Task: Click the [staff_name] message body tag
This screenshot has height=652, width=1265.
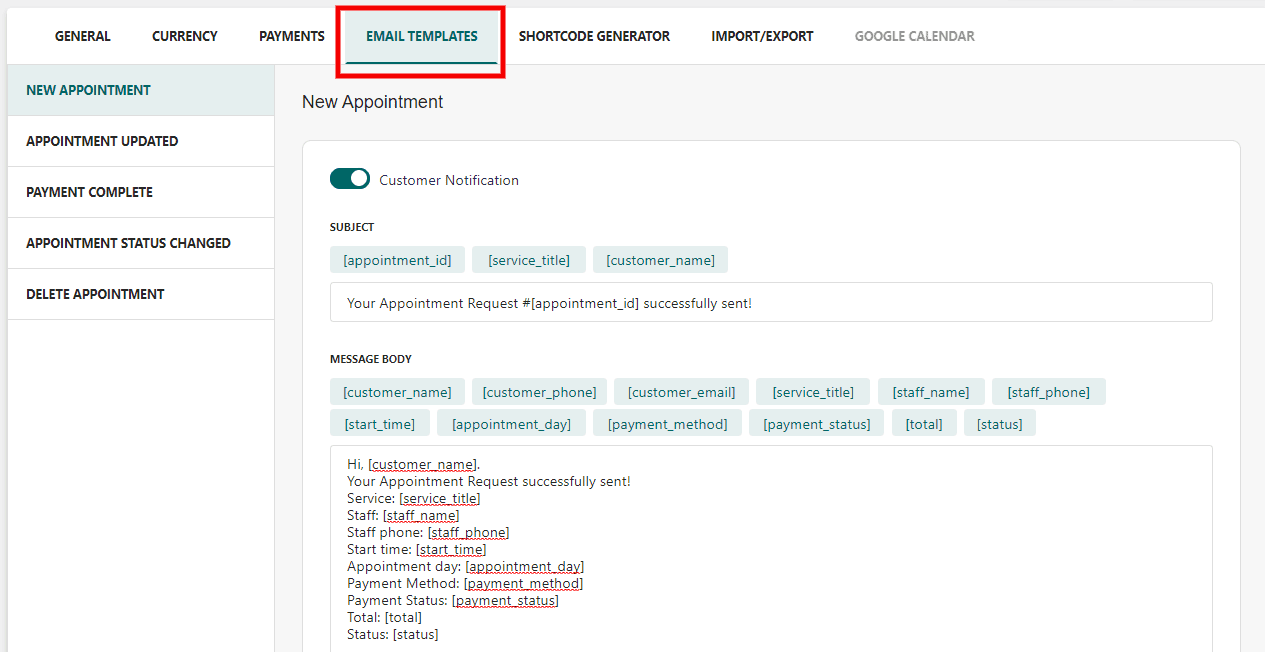Action: point(931,392)
